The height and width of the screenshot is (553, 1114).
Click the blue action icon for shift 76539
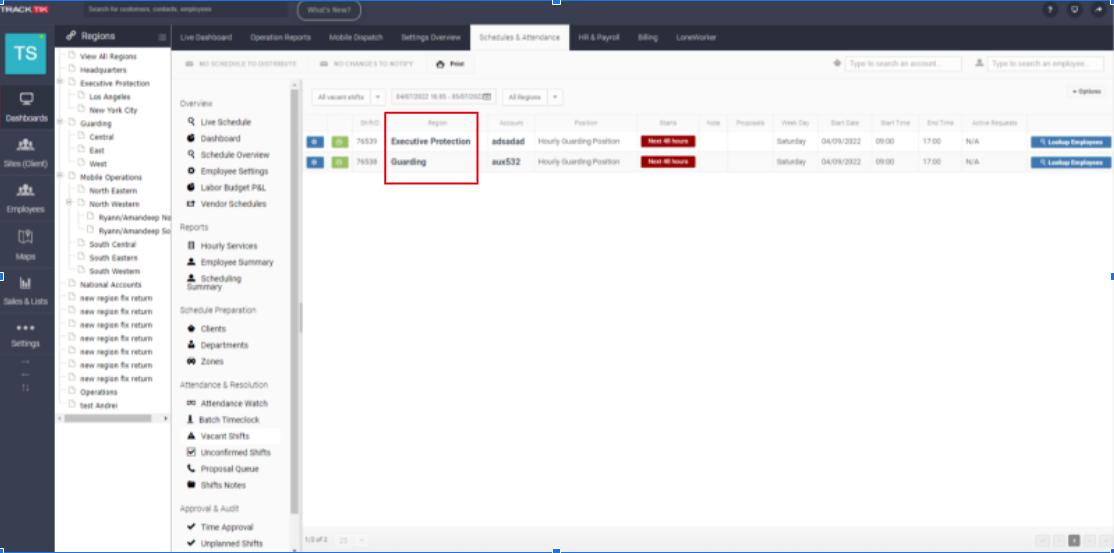tap(315, 141)
